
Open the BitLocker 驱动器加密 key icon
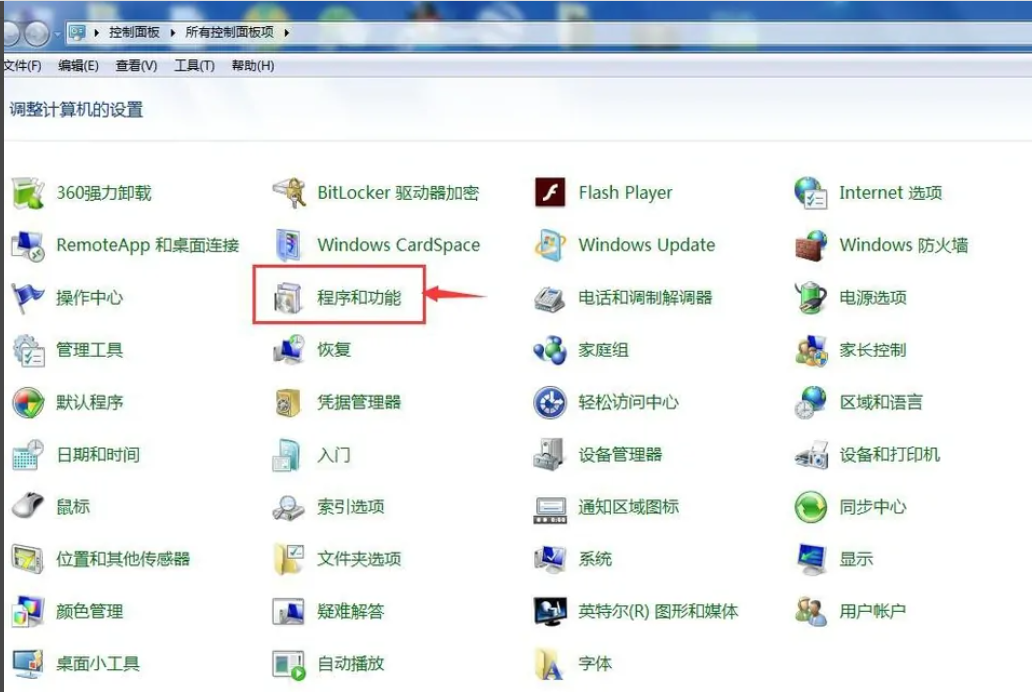click(289, 192)
